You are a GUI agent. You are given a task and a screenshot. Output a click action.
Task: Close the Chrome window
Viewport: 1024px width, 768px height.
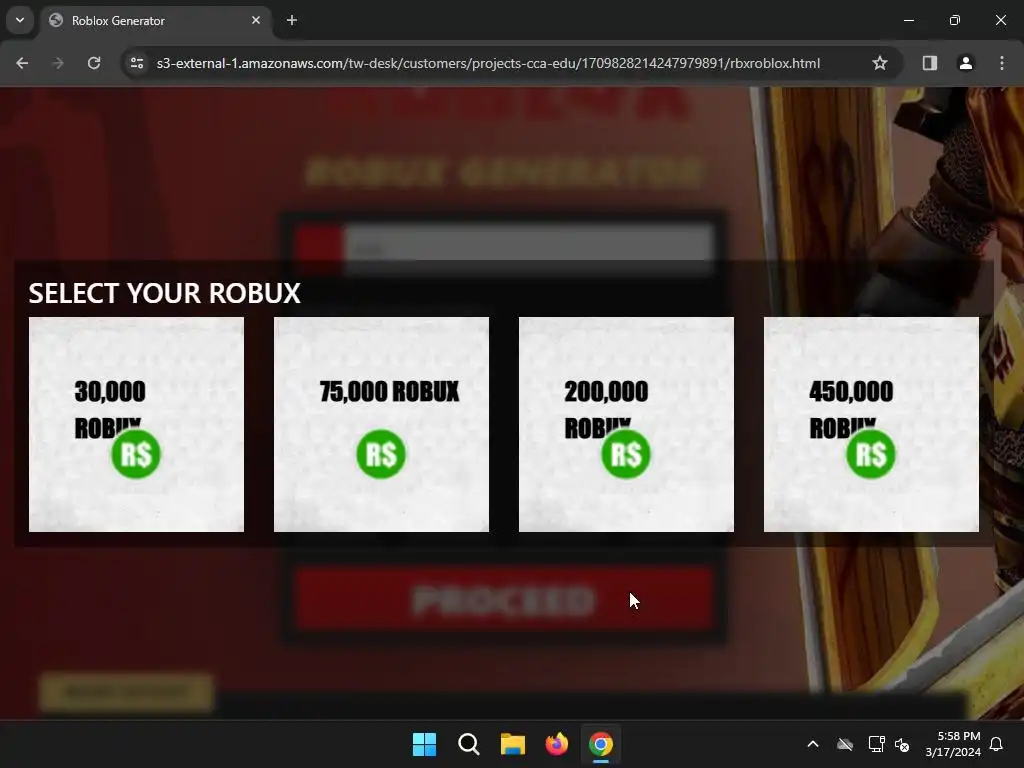coord(1000,20)
